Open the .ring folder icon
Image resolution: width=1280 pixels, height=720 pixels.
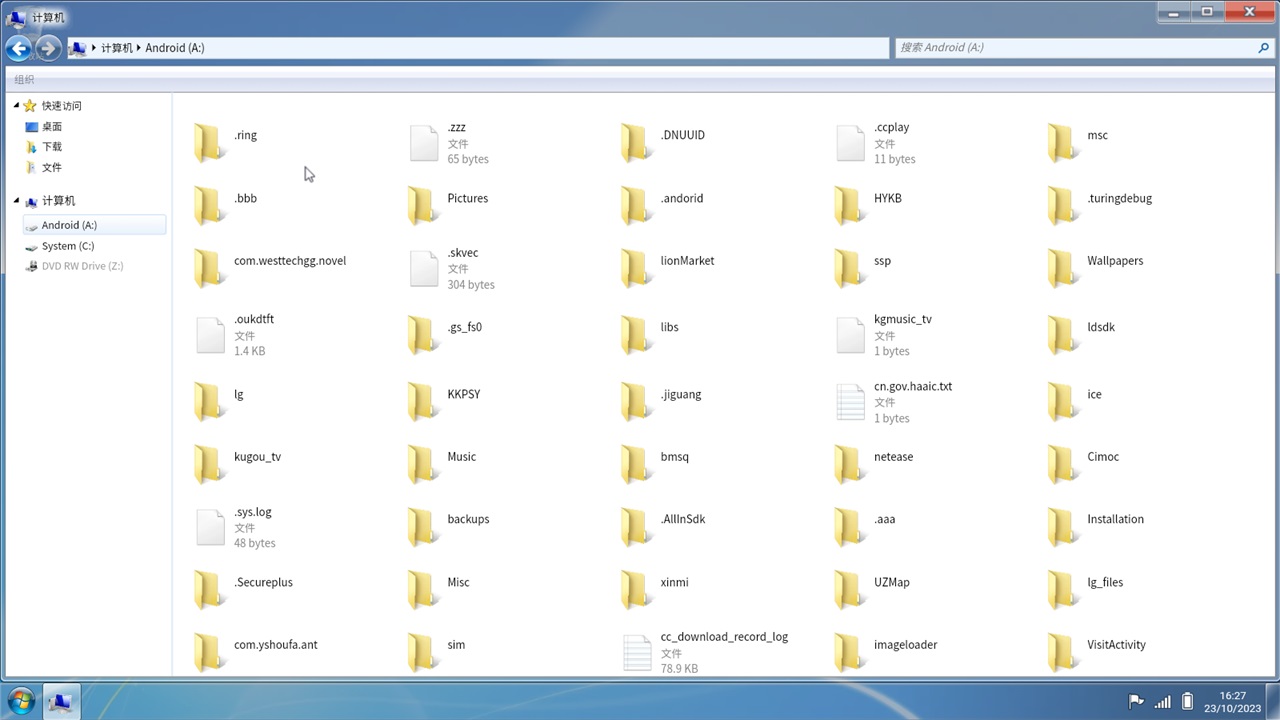coord(209,143)
